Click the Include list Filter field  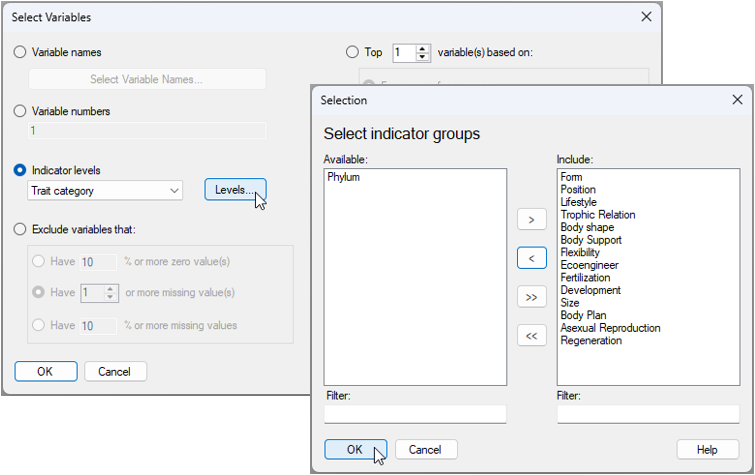[x=647, y=413]
